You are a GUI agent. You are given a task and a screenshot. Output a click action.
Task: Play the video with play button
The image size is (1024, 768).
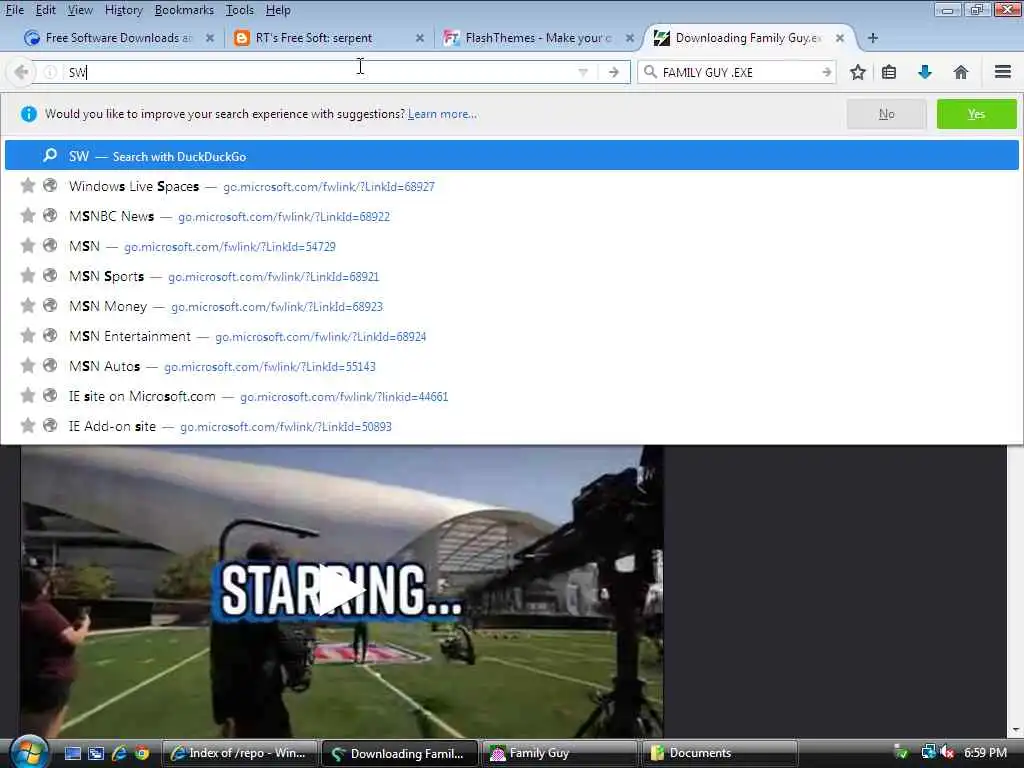pos(340,590)
